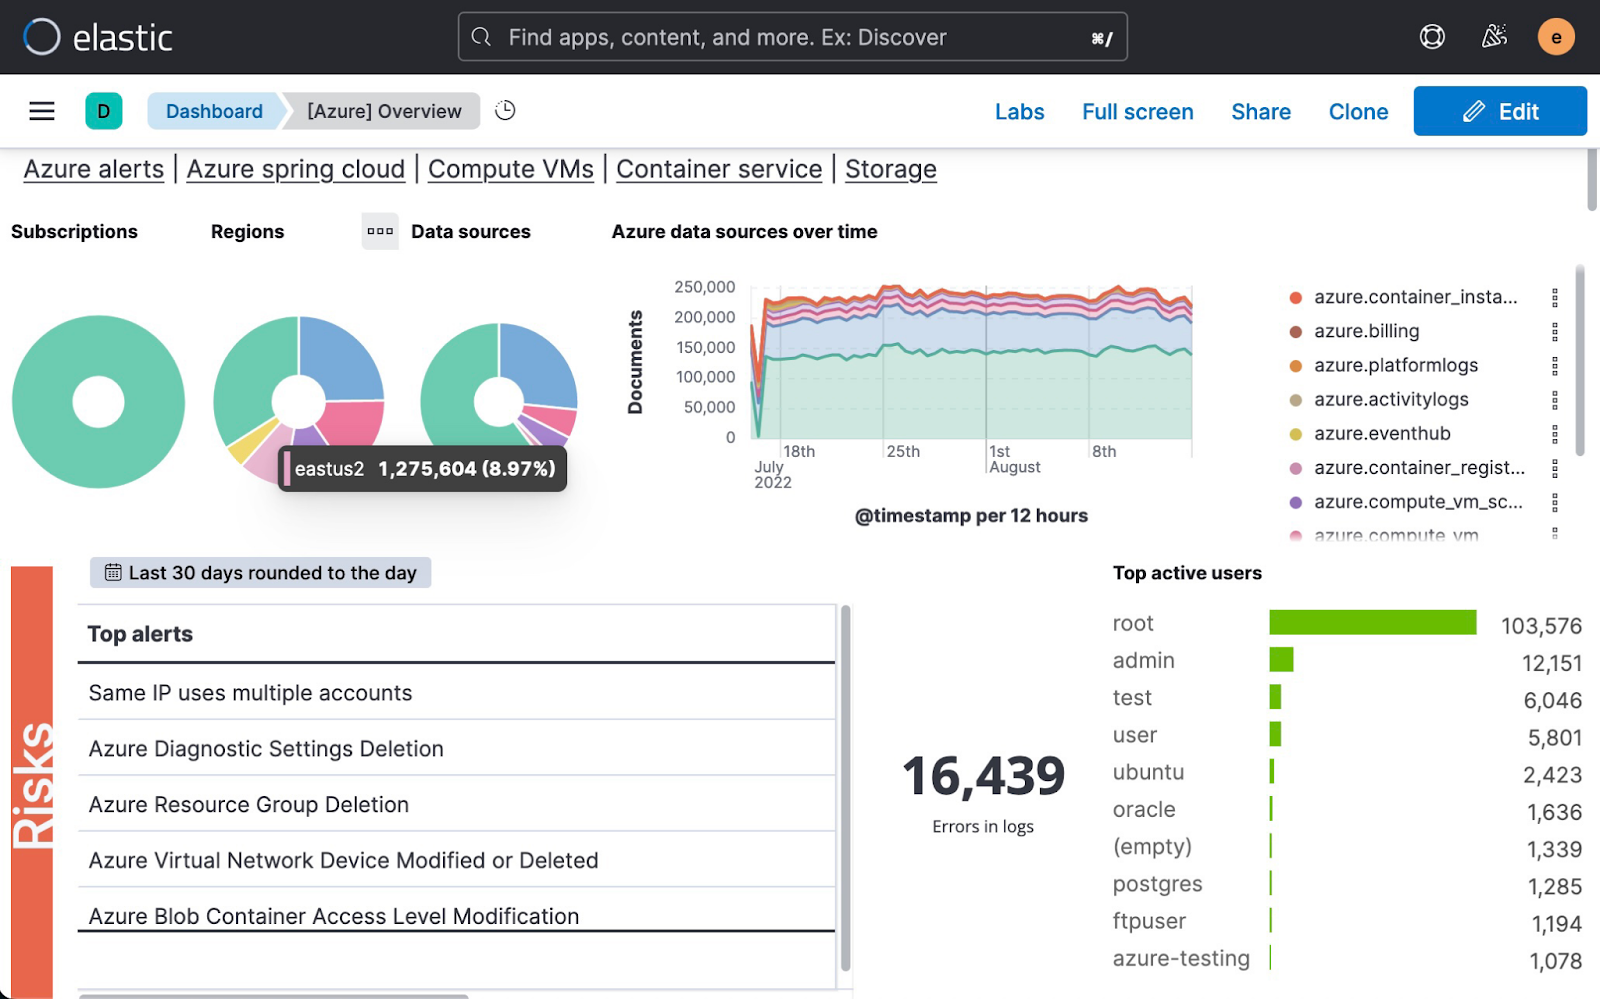Open the Azure alerts link

point(93,169)
